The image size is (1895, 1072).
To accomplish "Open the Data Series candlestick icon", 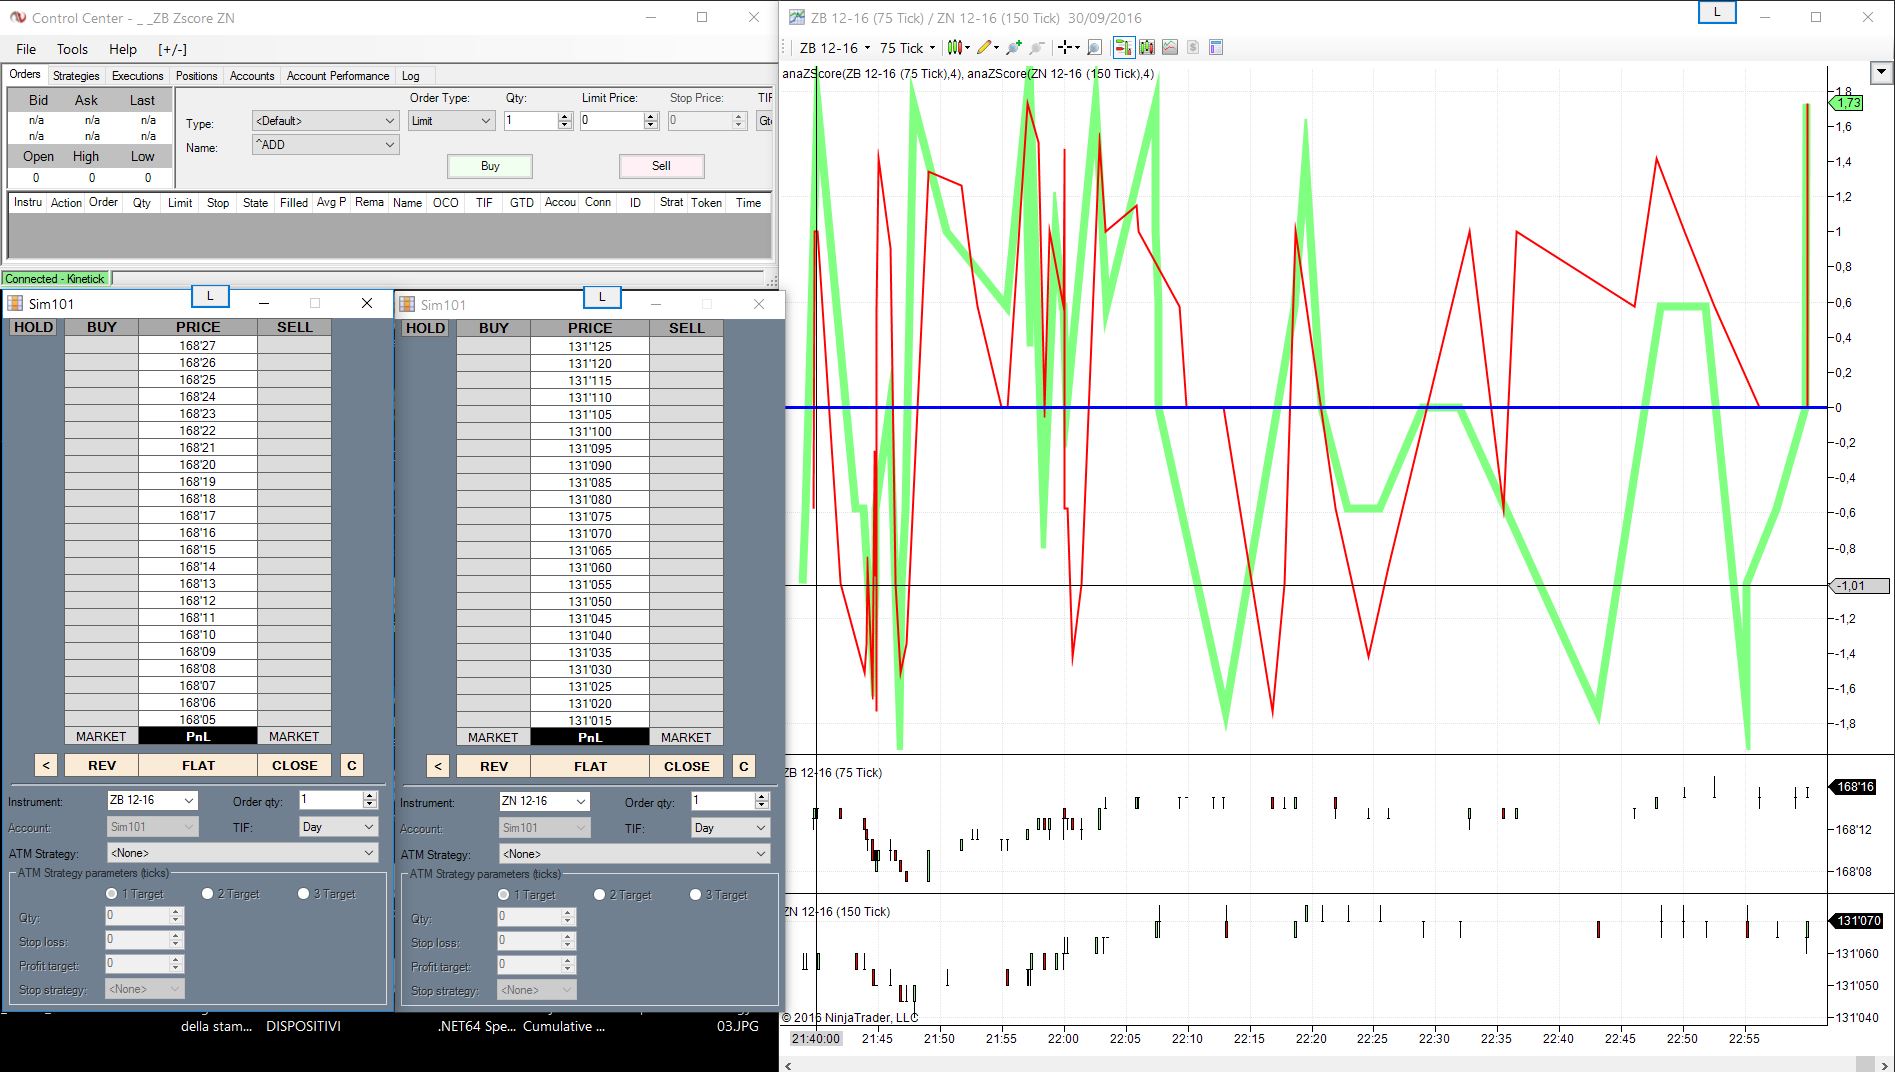I will (1146, 47).
